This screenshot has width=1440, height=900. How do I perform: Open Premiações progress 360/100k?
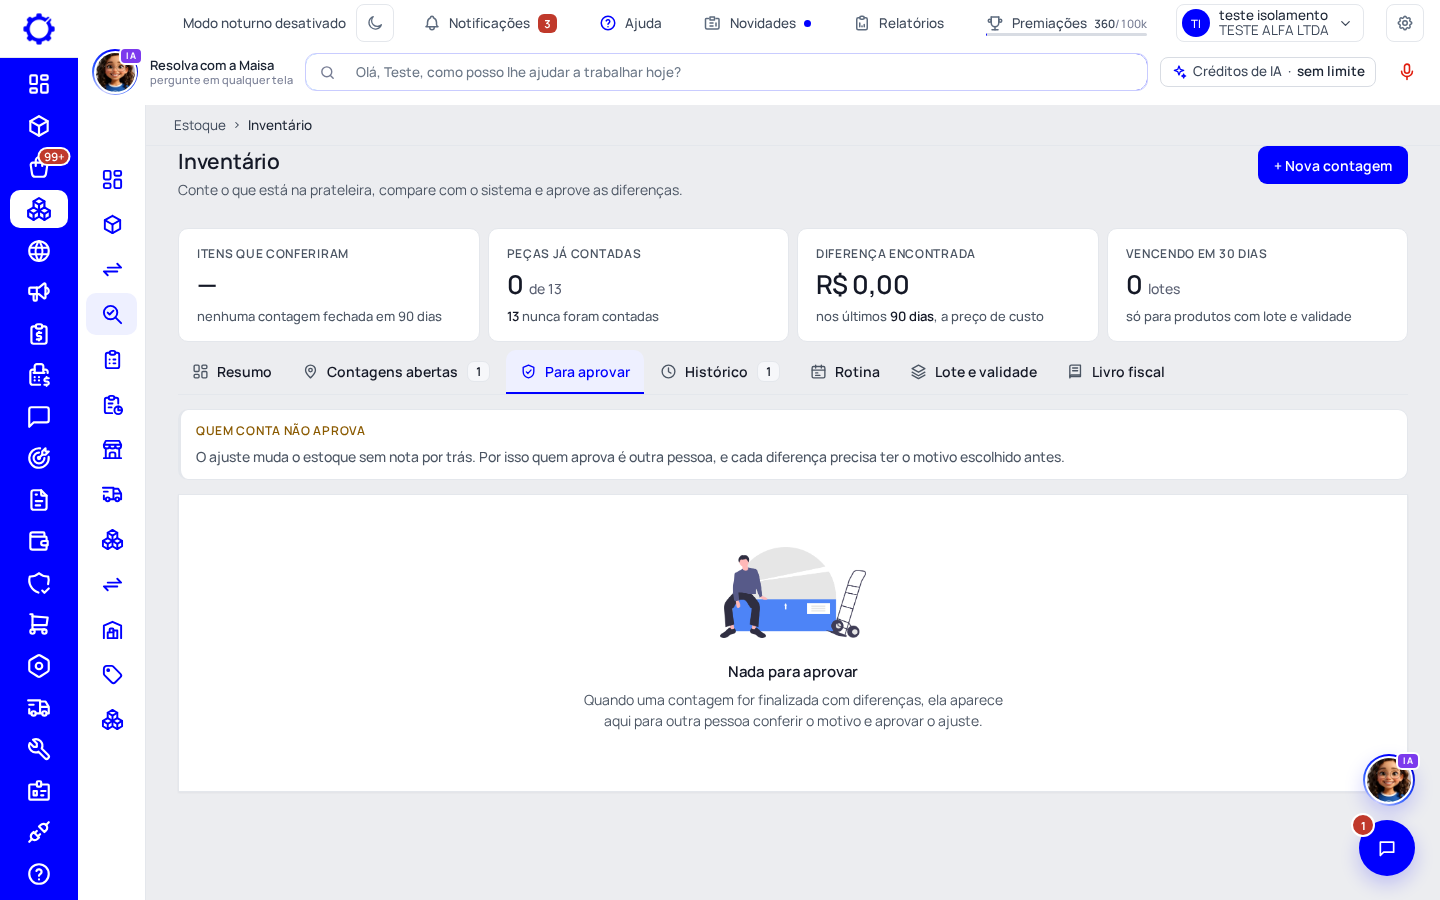[x=1066, y=23]
